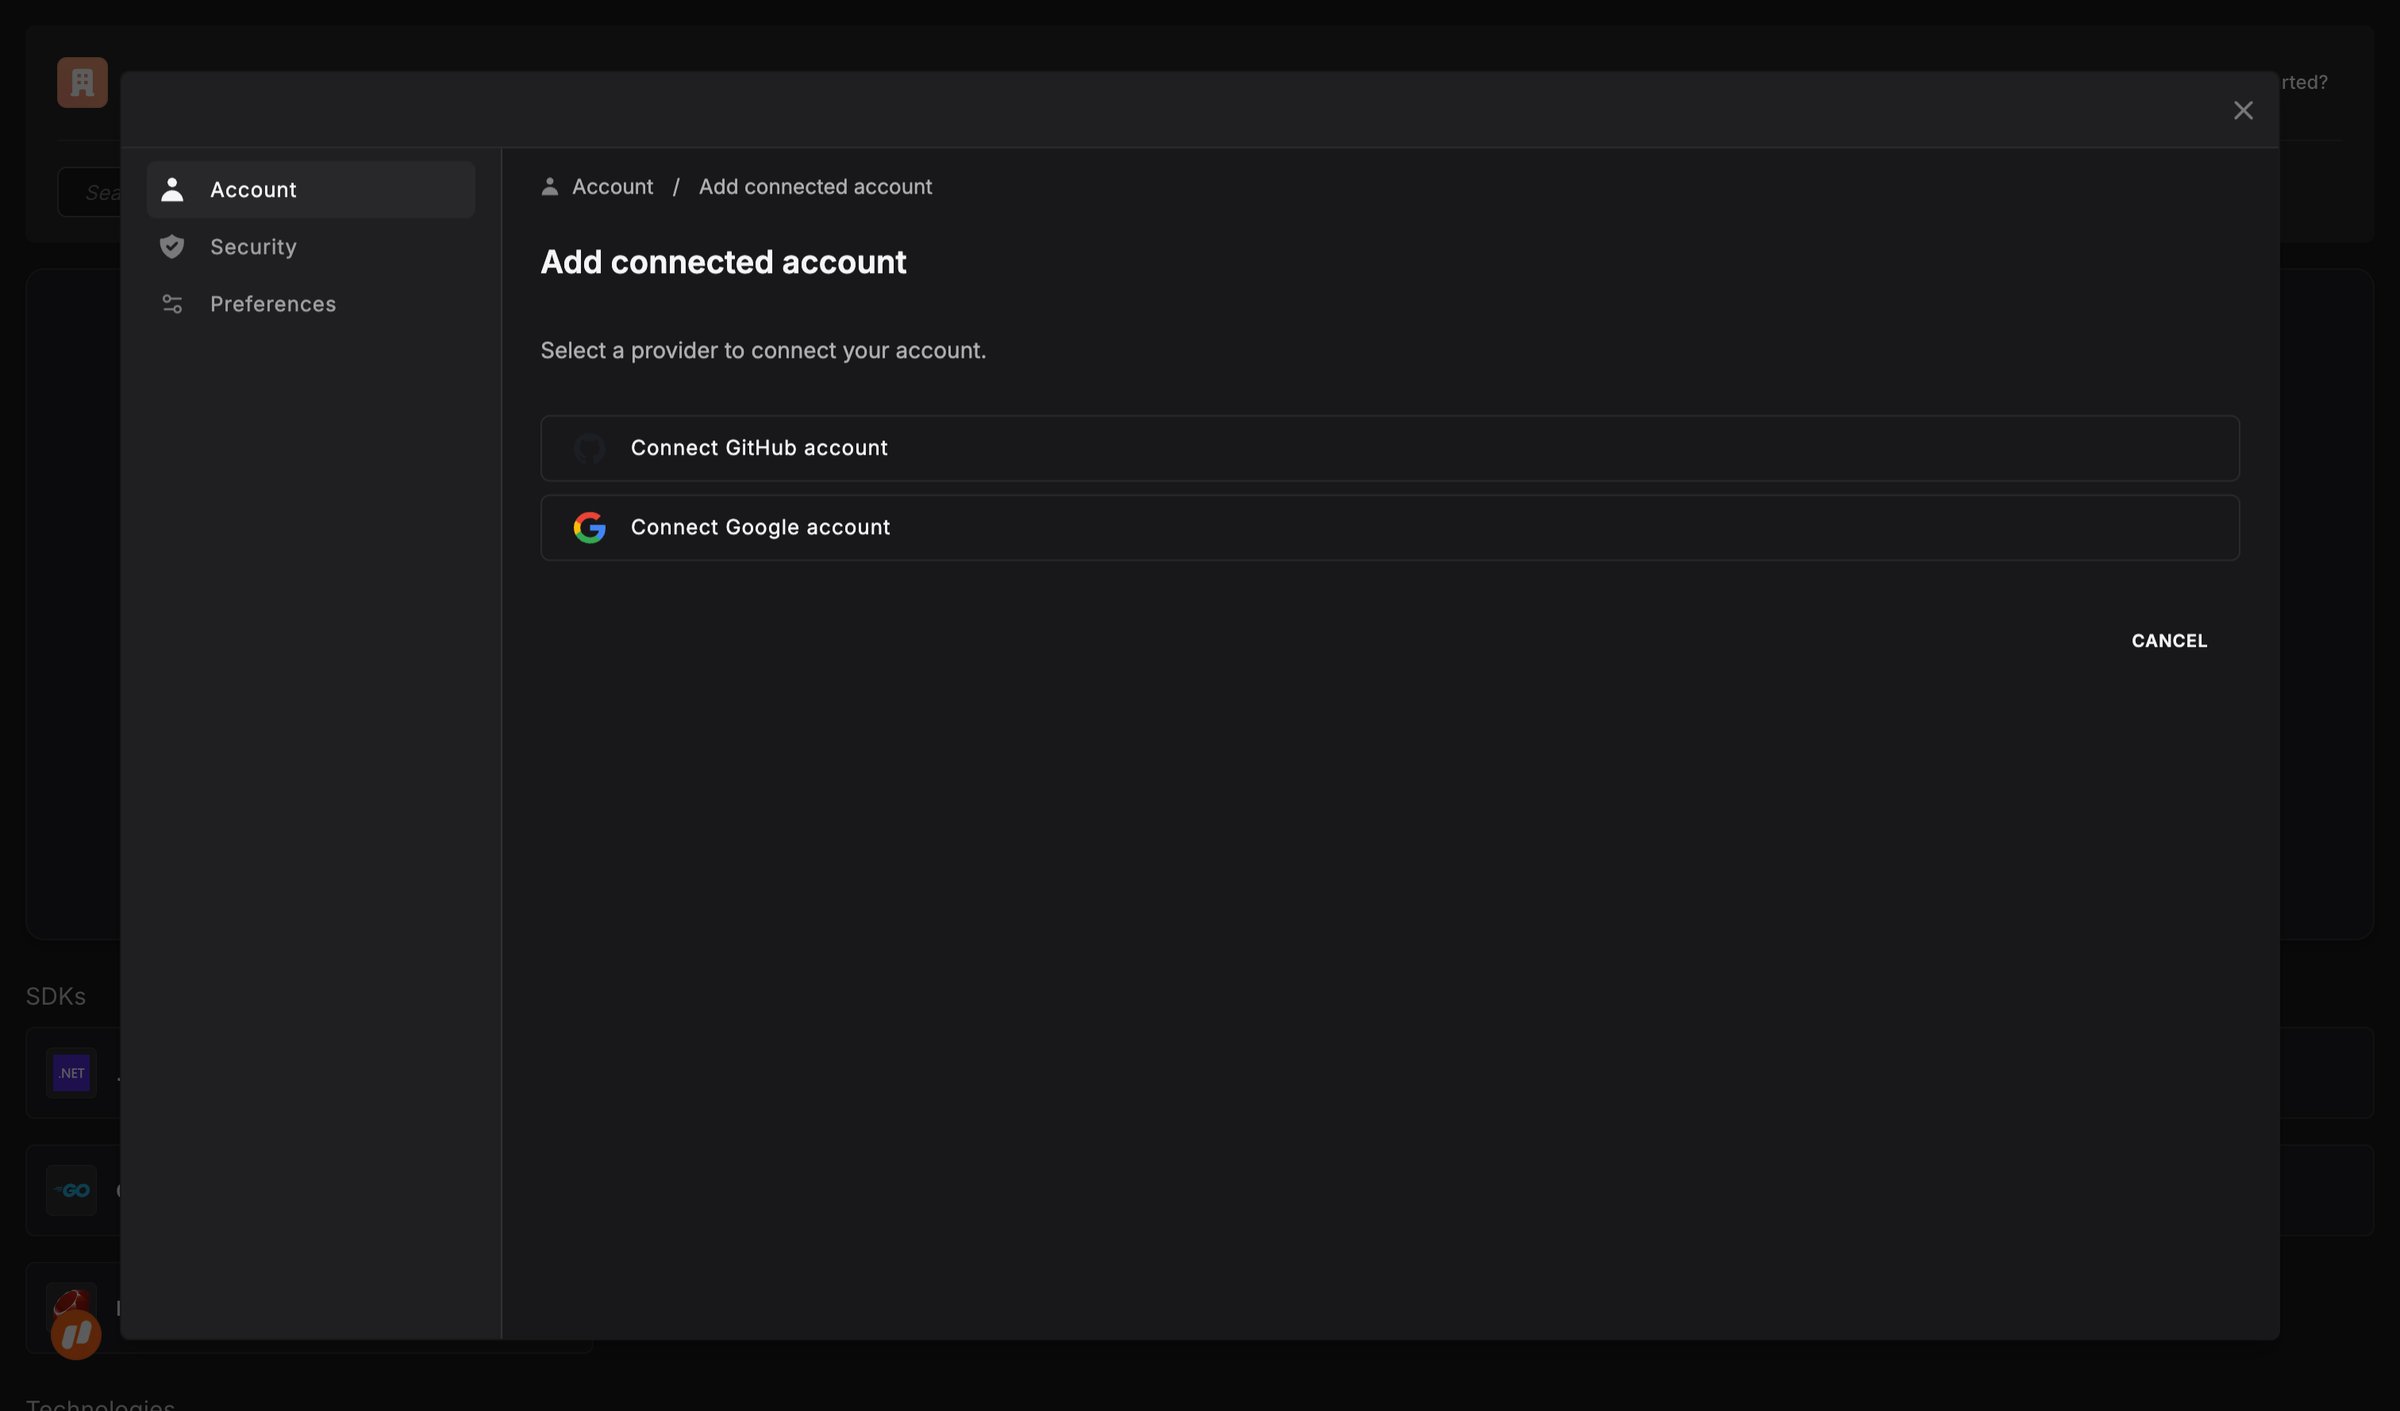Click the Preferences sliders icon
This screenshot has width=2400, height=1411.
172,304
